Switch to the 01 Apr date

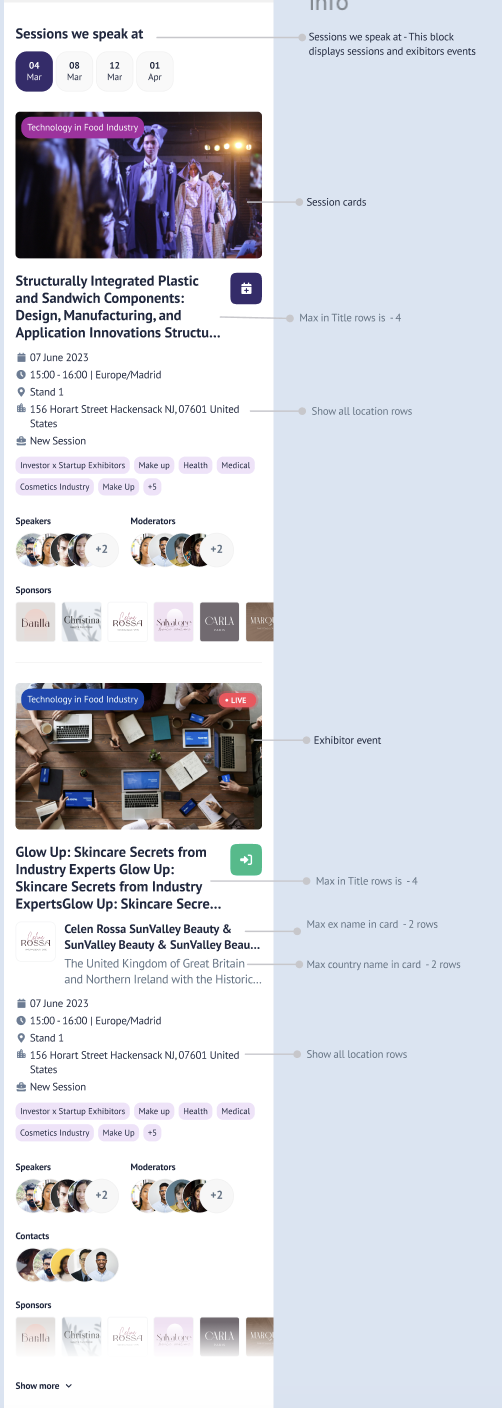155,72
